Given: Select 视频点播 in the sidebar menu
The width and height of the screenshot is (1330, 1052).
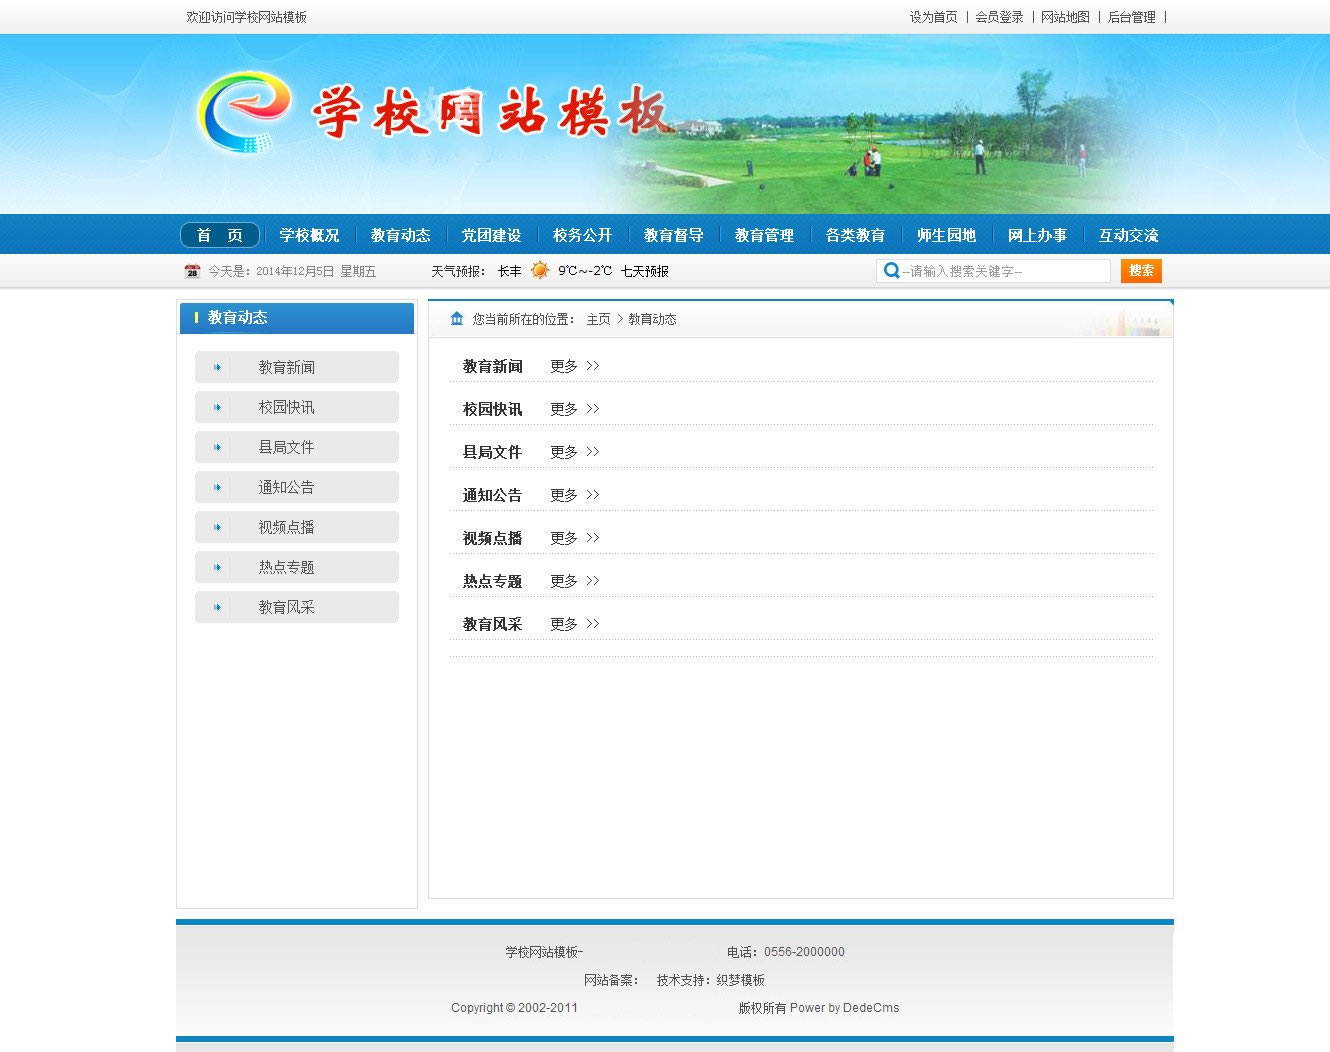Looking at the screenshot, I should pos(297,527).
